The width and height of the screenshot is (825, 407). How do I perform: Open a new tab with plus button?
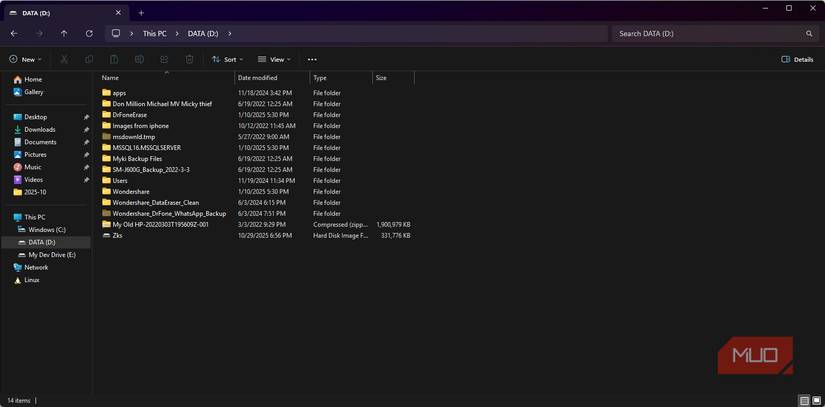pos(141,13)
